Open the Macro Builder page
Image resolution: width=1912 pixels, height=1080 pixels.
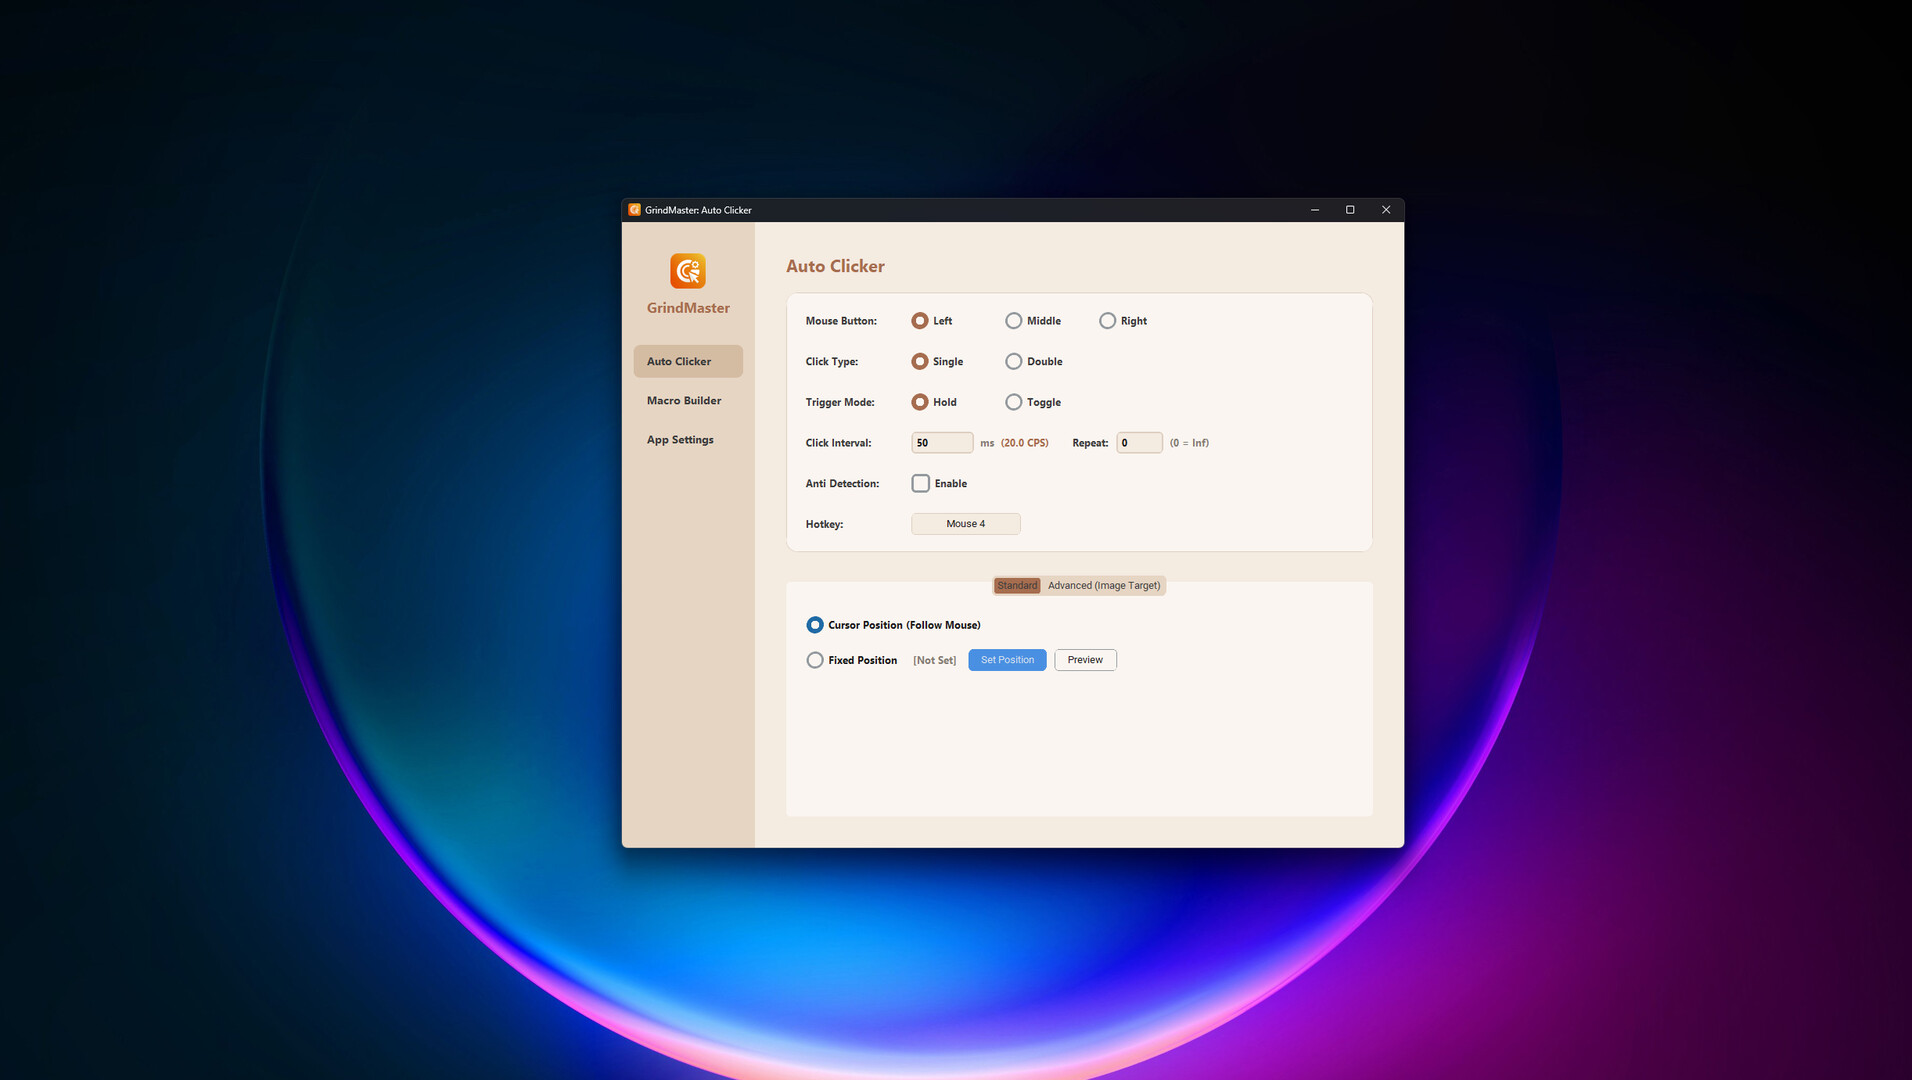click(x=684, y=401)
